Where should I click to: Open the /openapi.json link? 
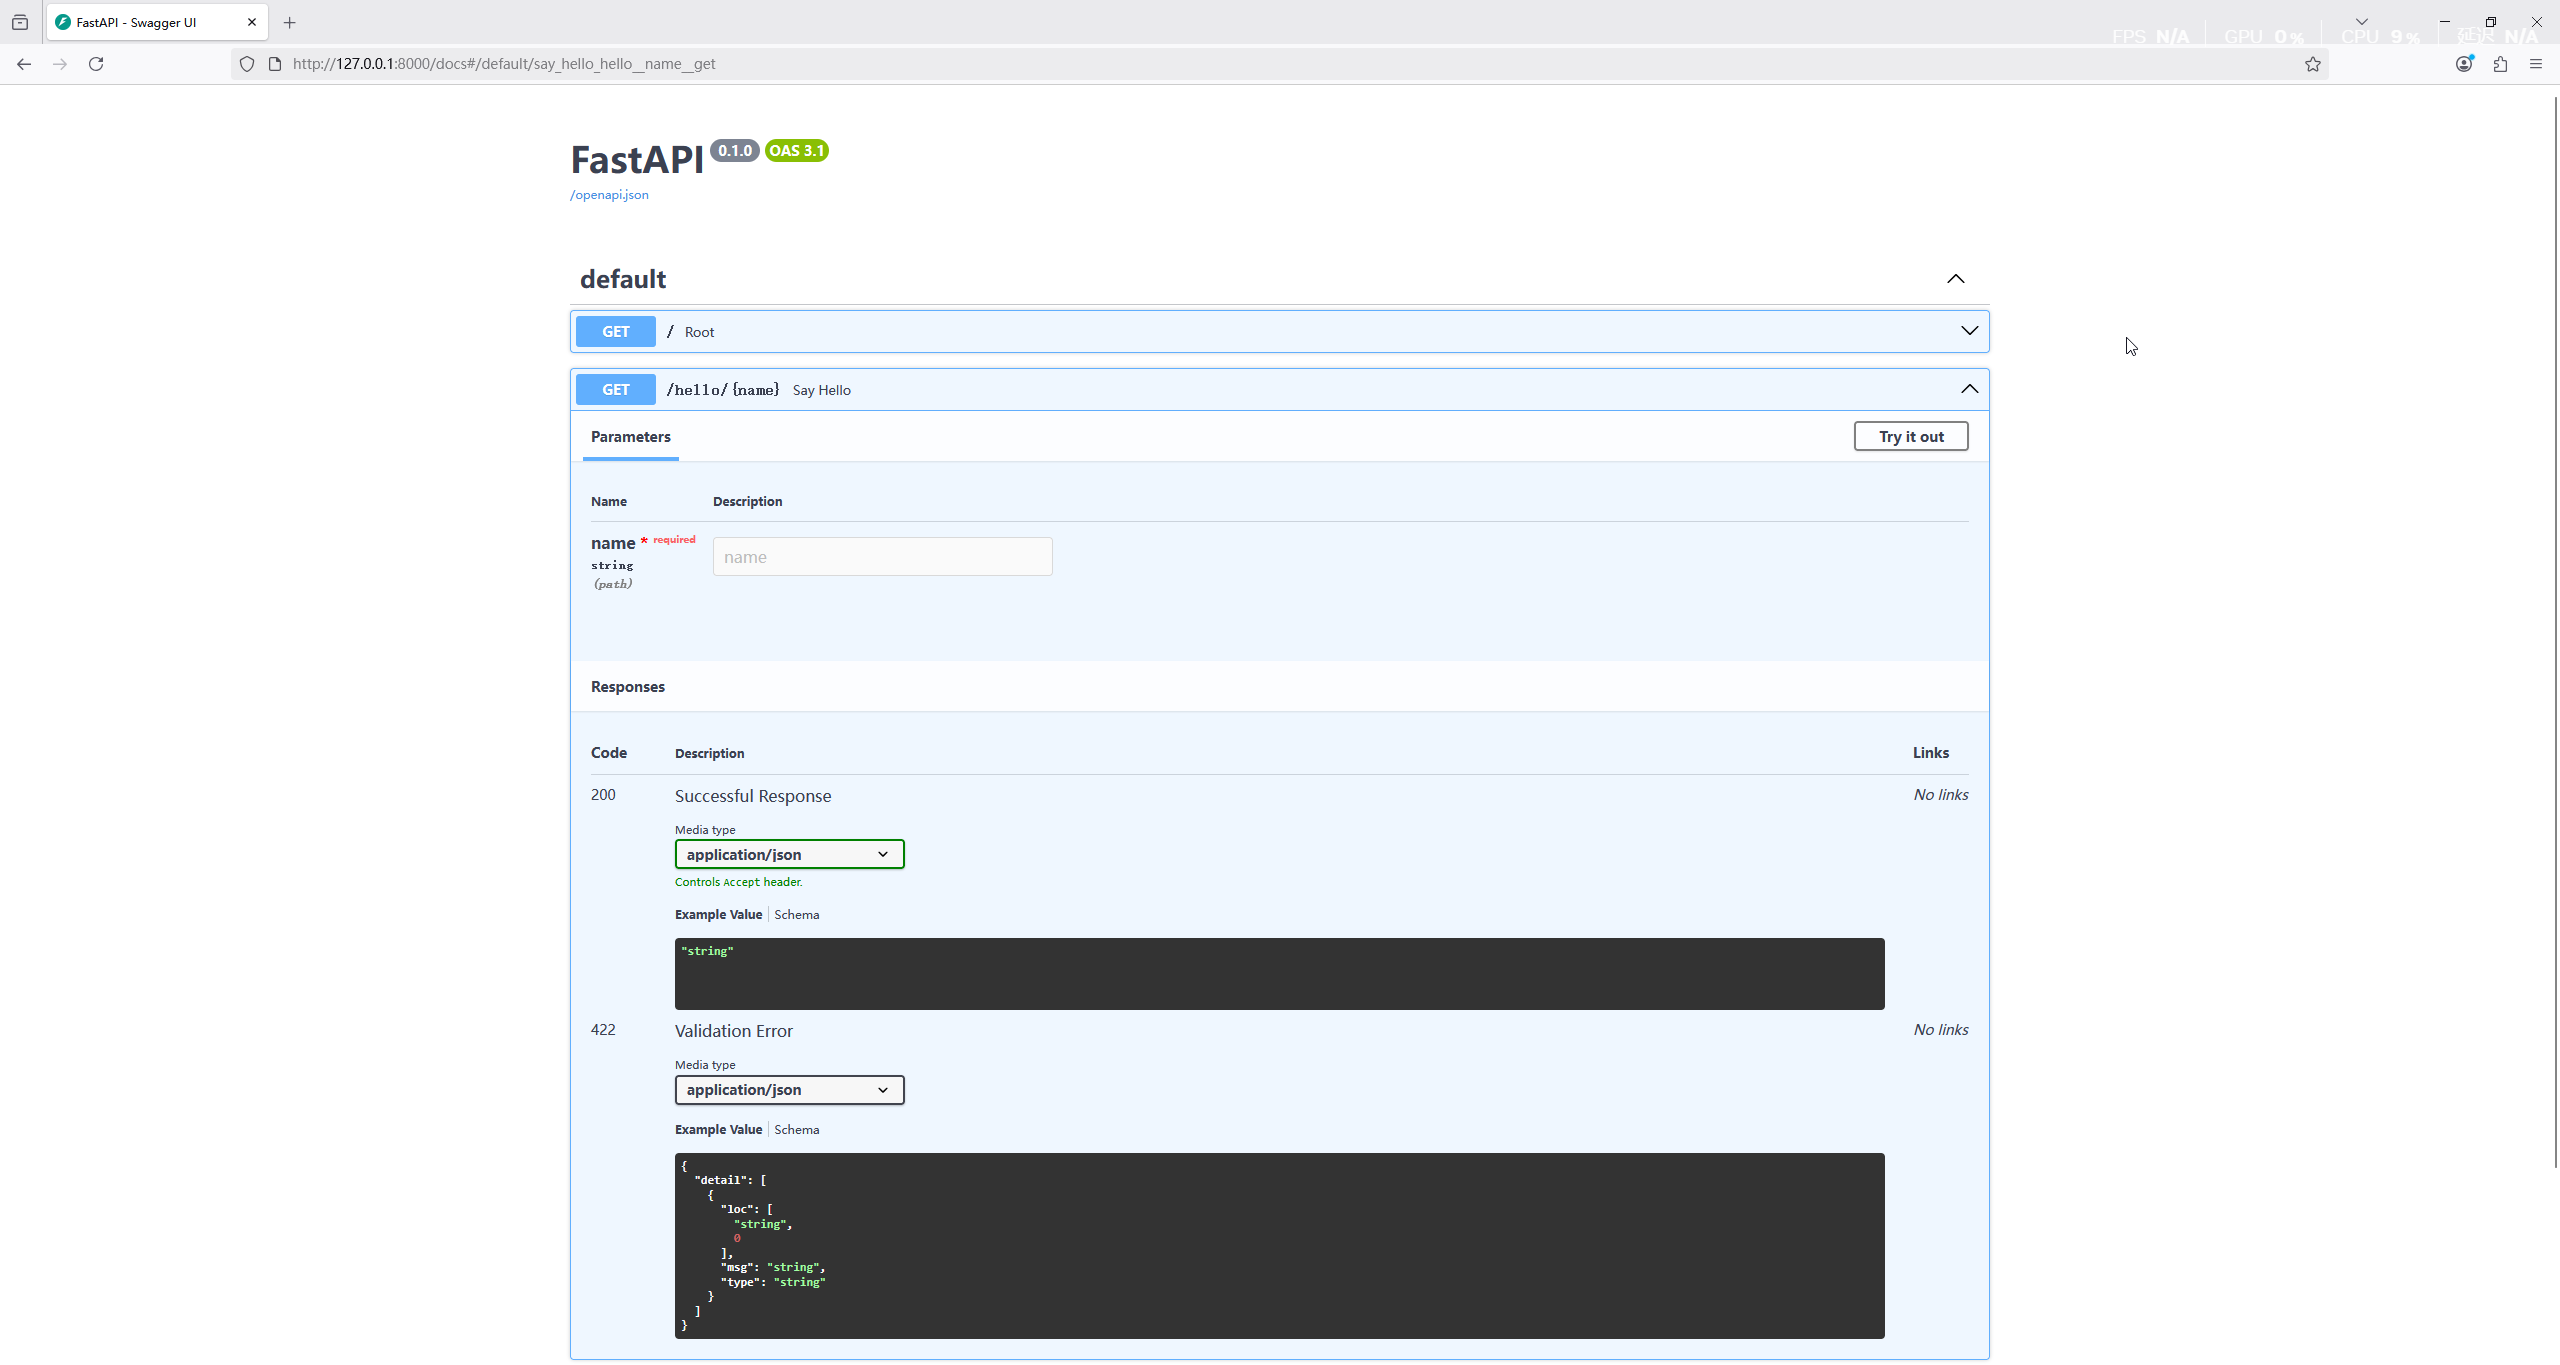tap(609, 195)
